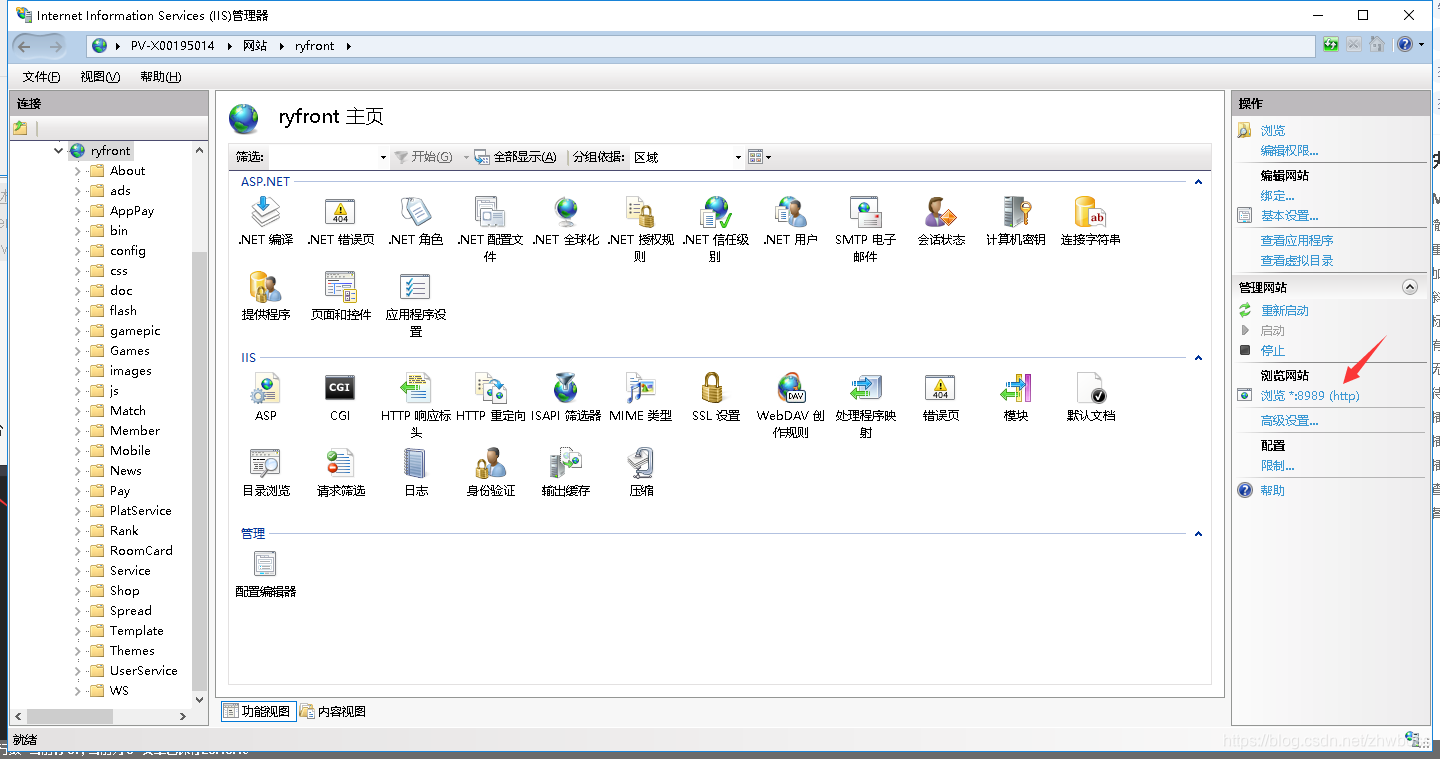Click the 筛选 filter input field
This screenshot has width=1440, height=759.
coord(323,157)
